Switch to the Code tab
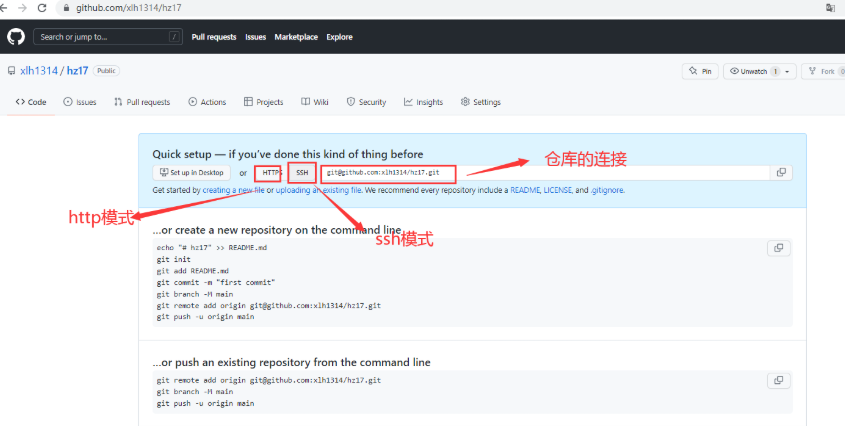Viewport: 845px width, 426px height. tap(31, 102)
